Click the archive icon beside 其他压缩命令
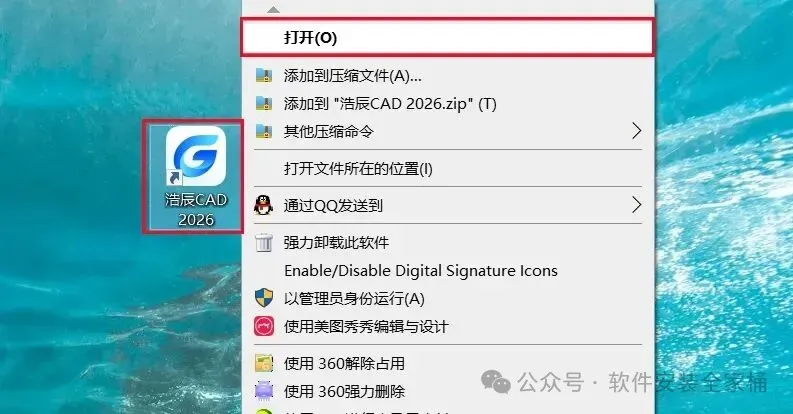The width and height of the screenshot is (793, 414). pyautogui.click(x=263, y=131)
